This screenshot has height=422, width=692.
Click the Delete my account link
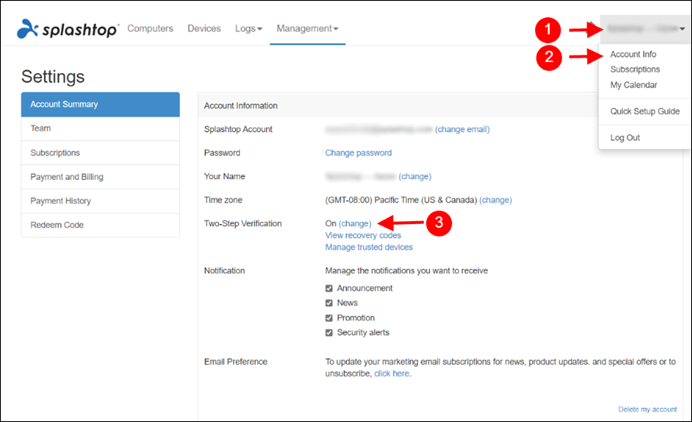[x=647, y=410]
